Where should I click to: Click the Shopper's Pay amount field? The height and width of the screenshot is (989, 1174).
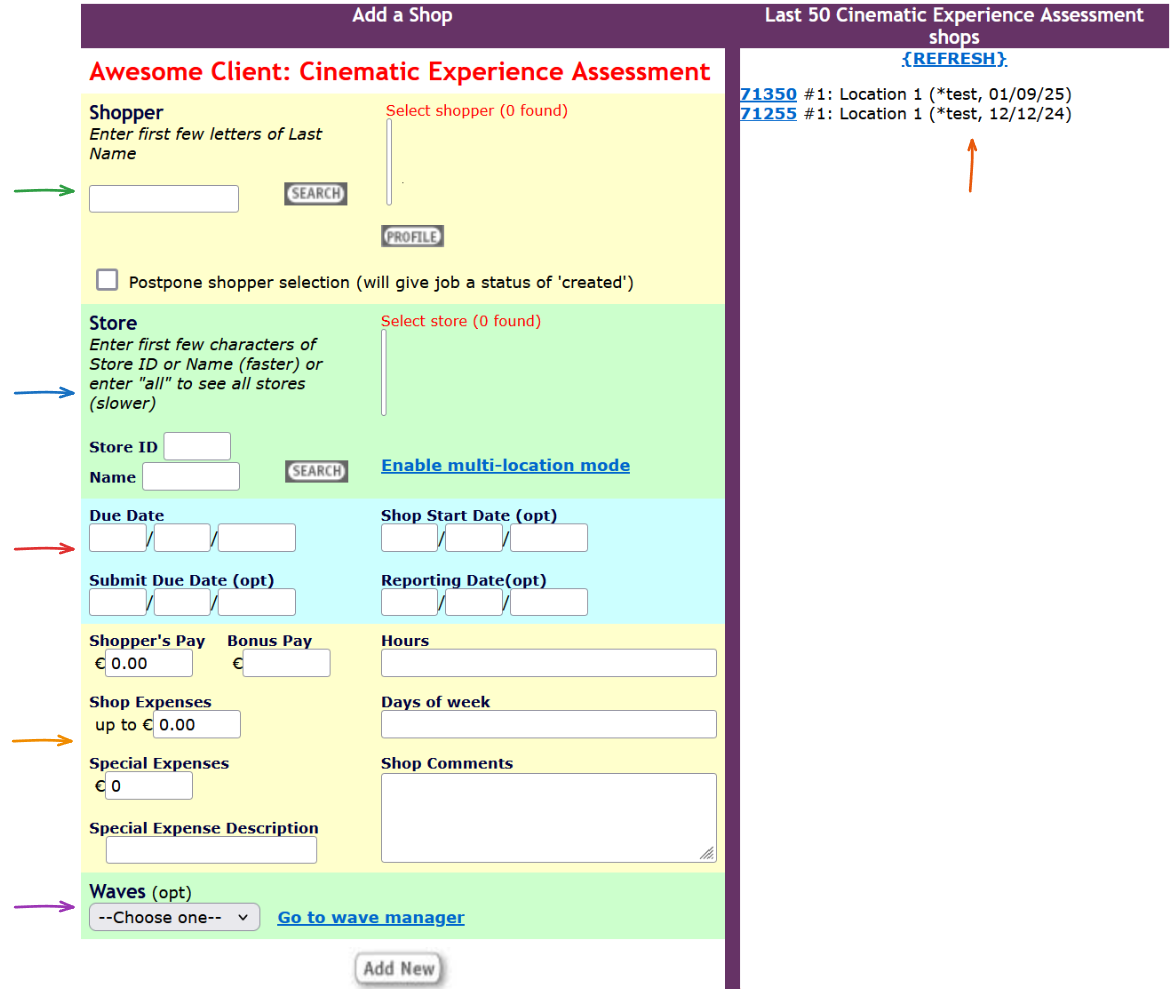coord(149,663)
